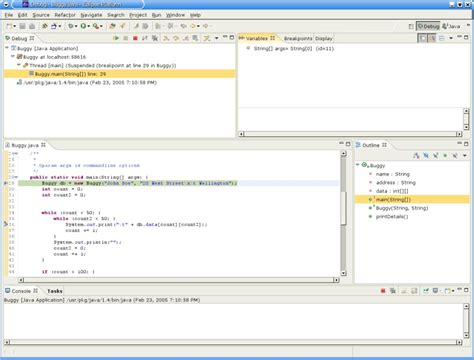Click the External Tools toolbar icon
This screenshot has width=474, height=360.
[96, 26]
